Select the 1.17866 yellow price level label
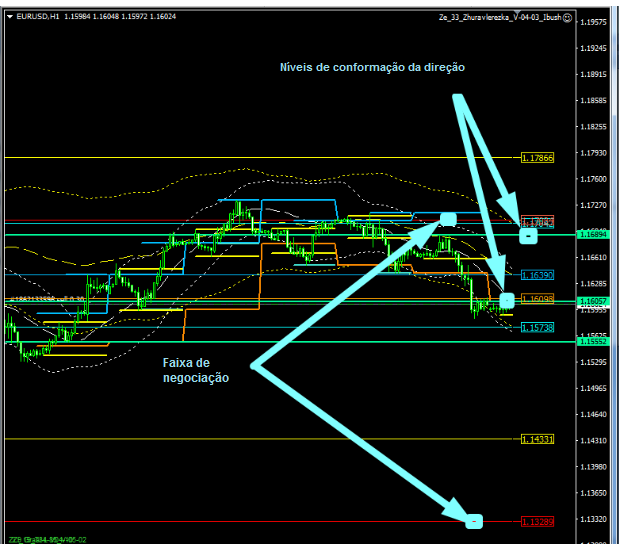Image resolution: width=619 pixels, height=544 pixels. [x=537, y=157]
